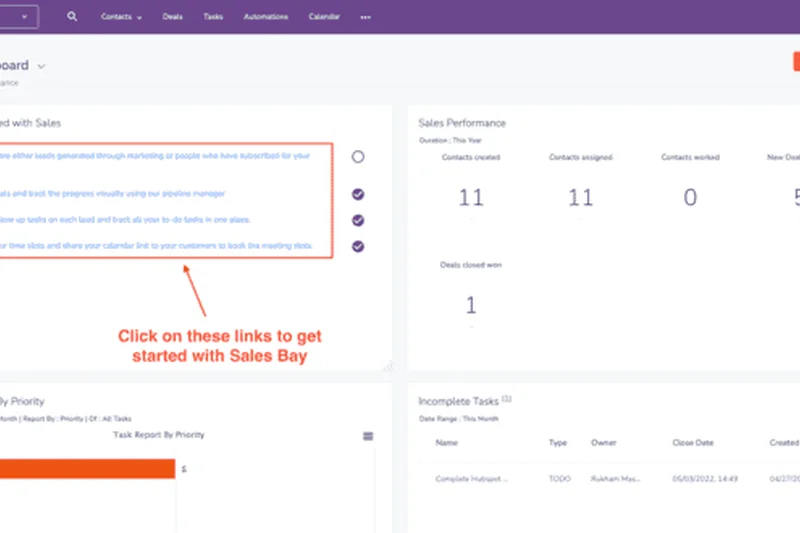The height and width of the screenshot is (533, 800).
Task: Toggle the checked circle for pipeline manager step
Action: 358,194
